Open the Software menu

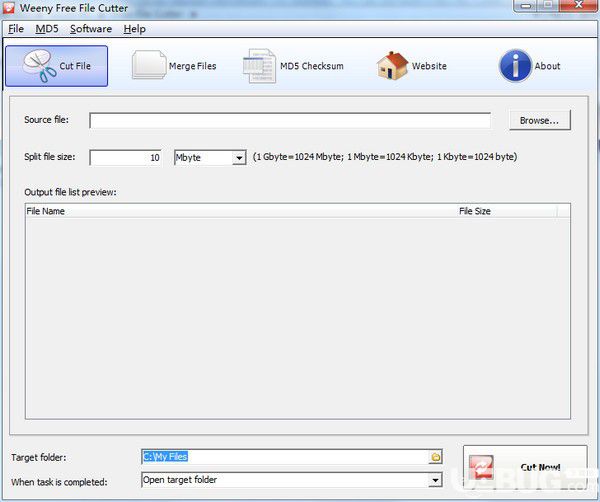pos(91,29)
